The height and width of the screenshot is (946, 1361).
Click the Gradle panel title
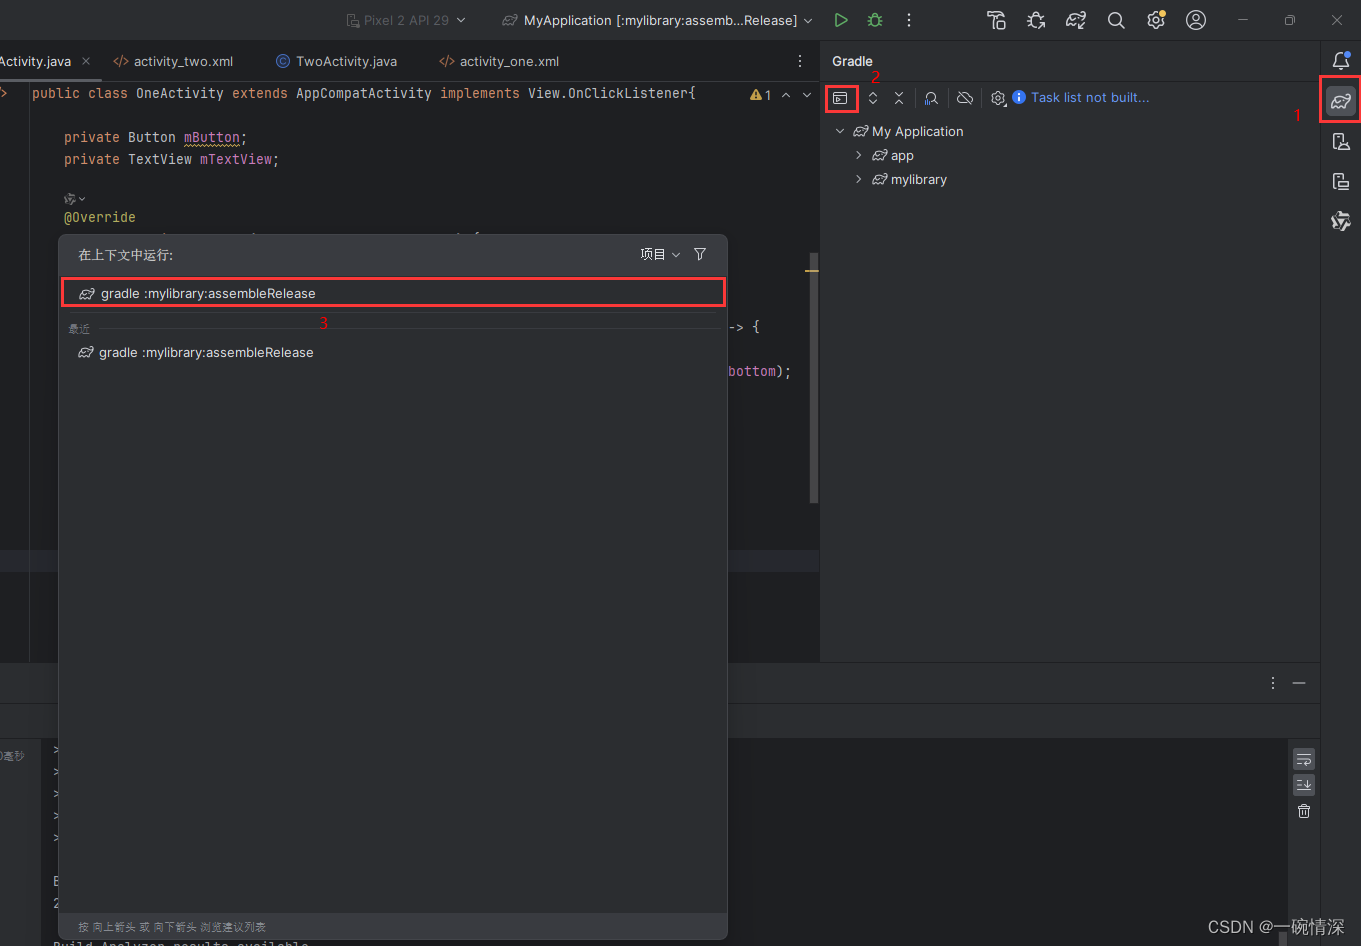(x=852, y=61)
